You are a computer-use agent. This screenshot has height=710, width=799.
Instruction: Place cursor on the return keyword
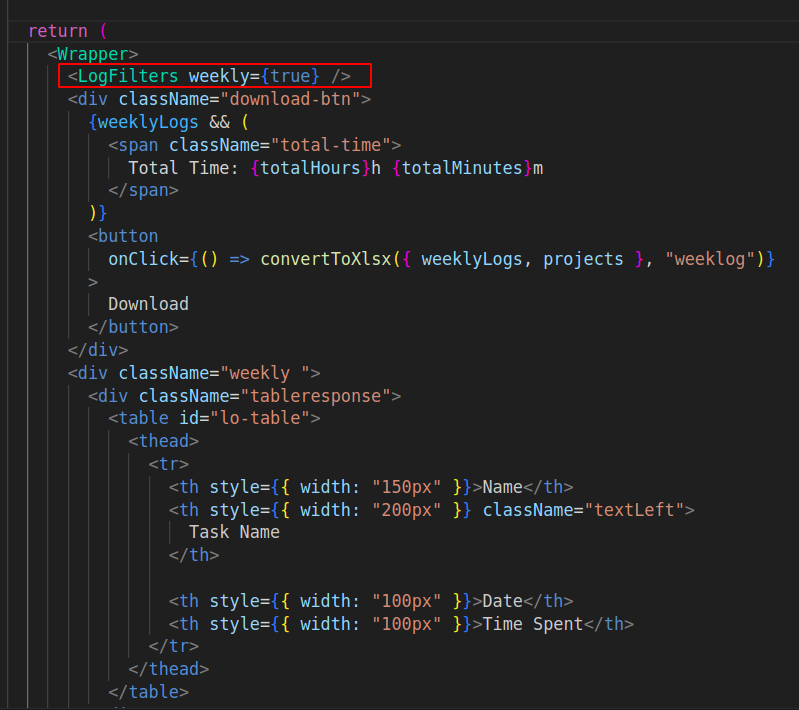[57, 31]
